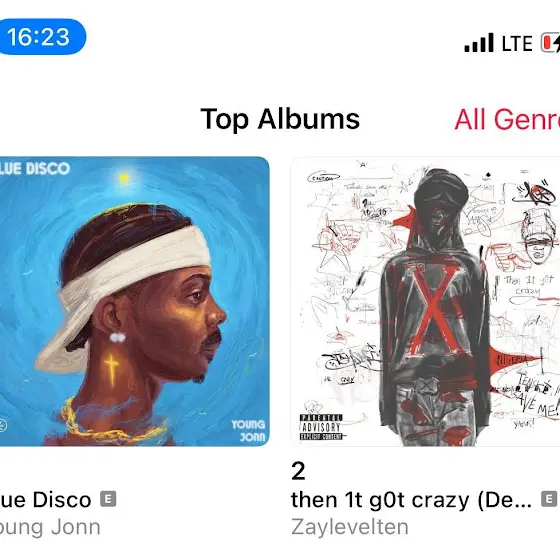The width and height of the screenshot is (560, 560).
Task: Tap the cellular signal bars icon
Action: click(x=479, y=42)
